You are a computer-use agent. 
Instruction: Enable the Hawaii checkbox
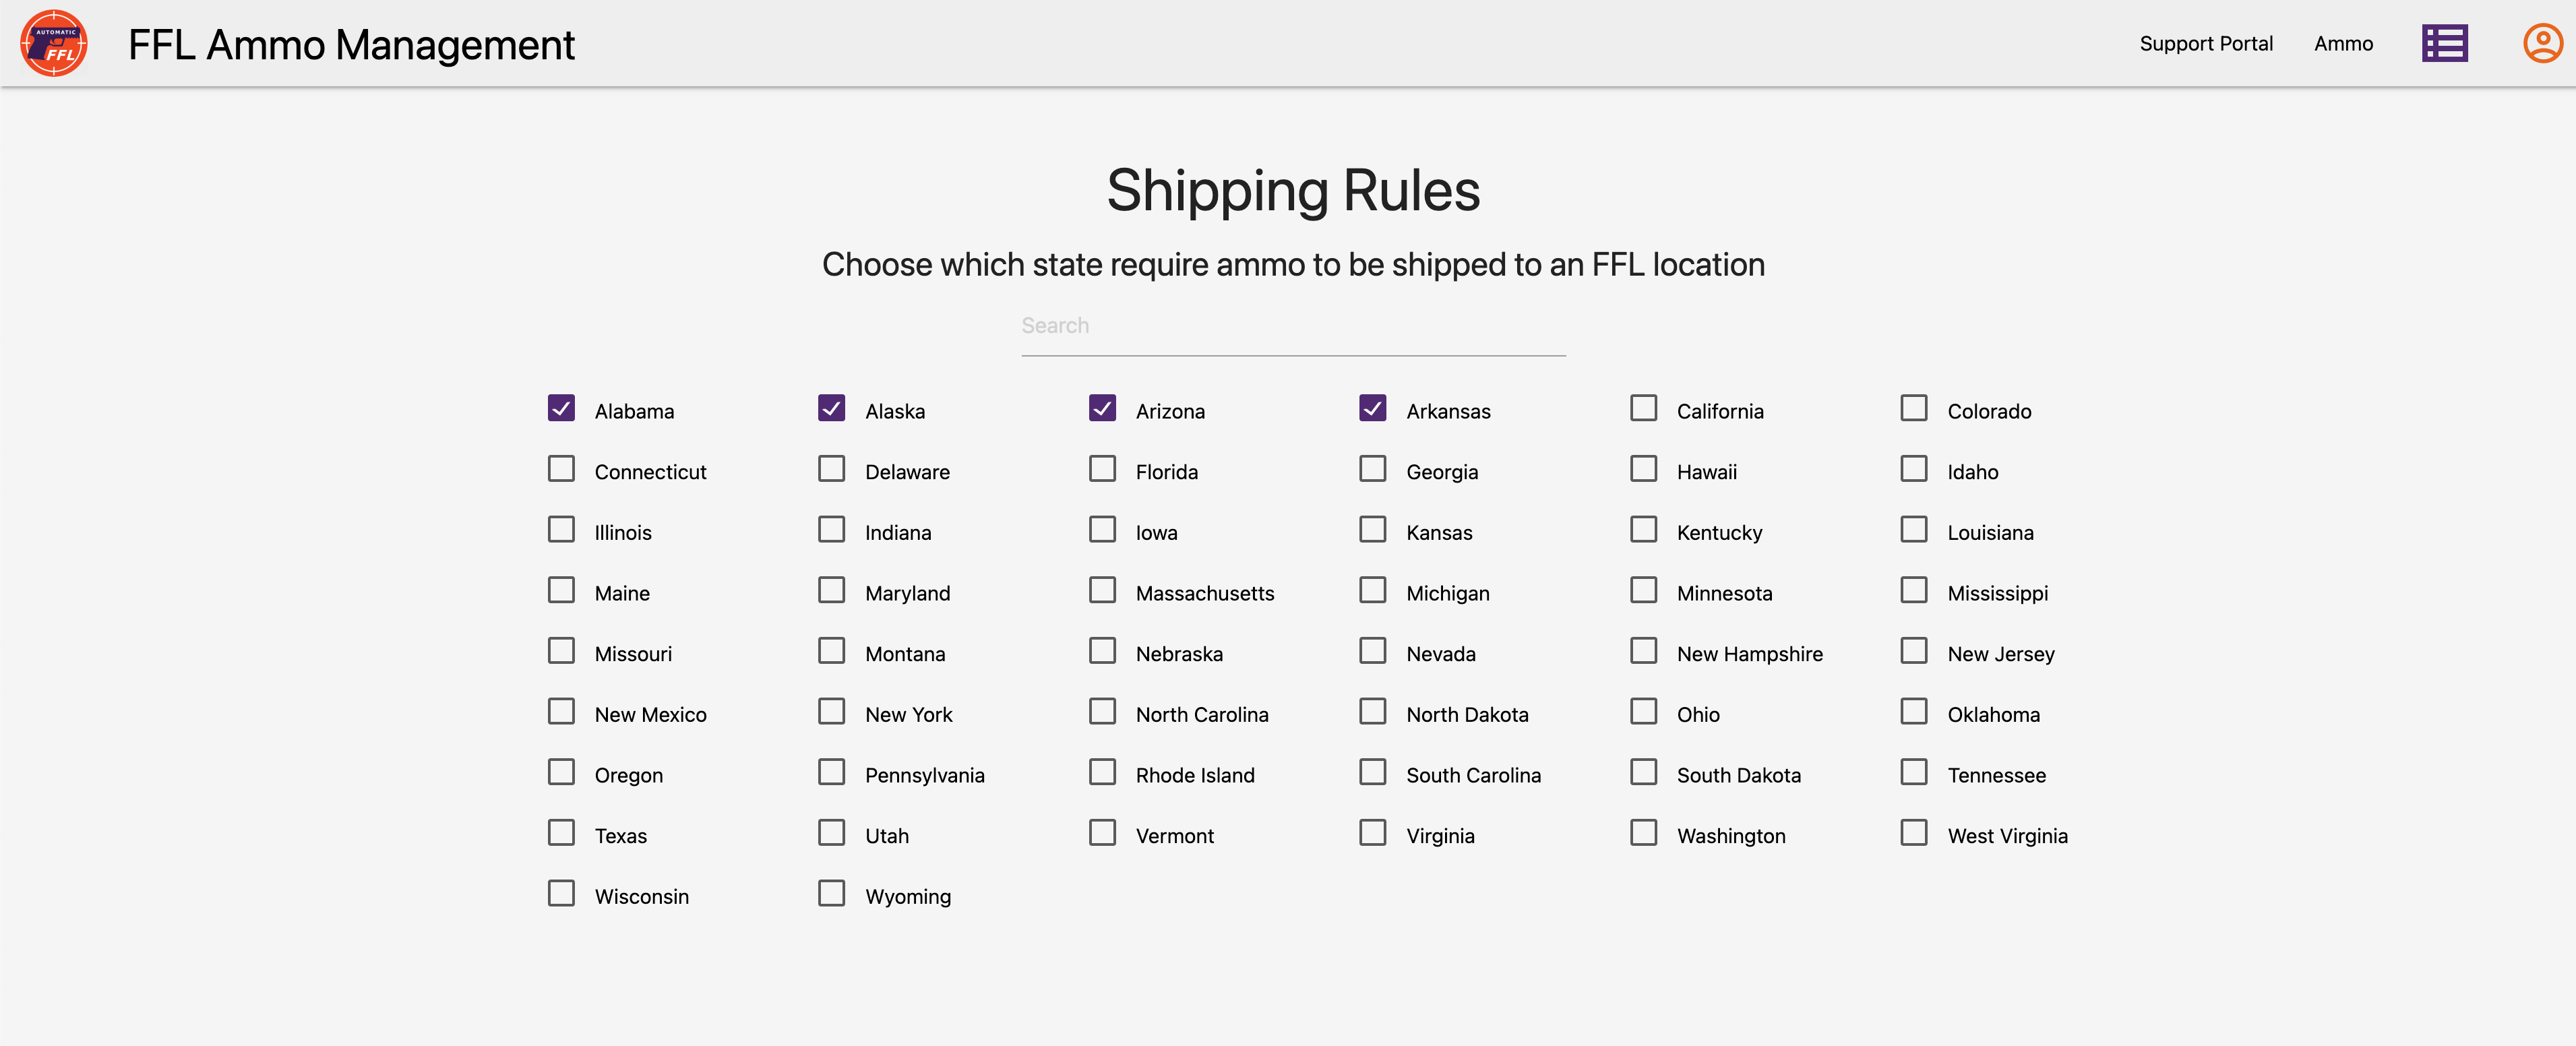pos(1643,470)
